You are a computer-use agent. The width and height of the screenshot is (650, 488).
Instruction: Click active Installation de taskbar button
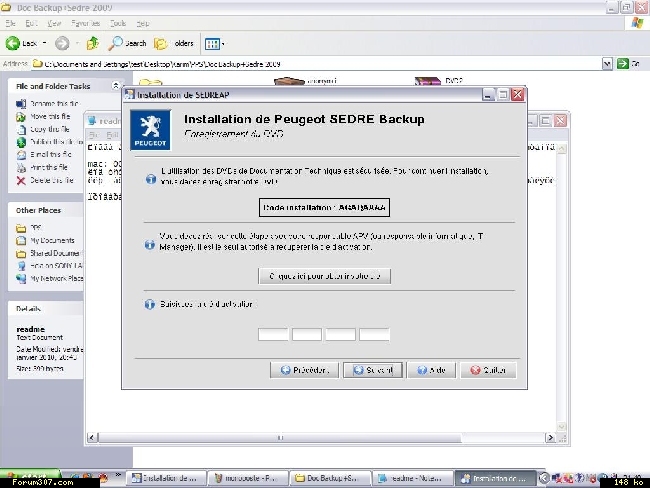click(x=496, y=478)
